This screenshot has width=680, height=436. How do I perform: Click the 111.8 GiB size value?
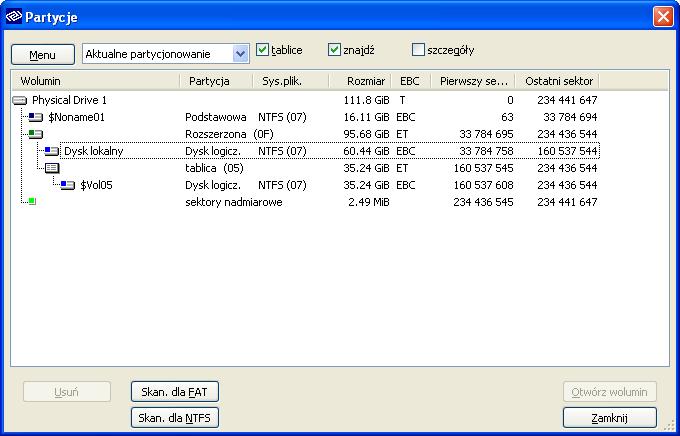tap(366, 101)
